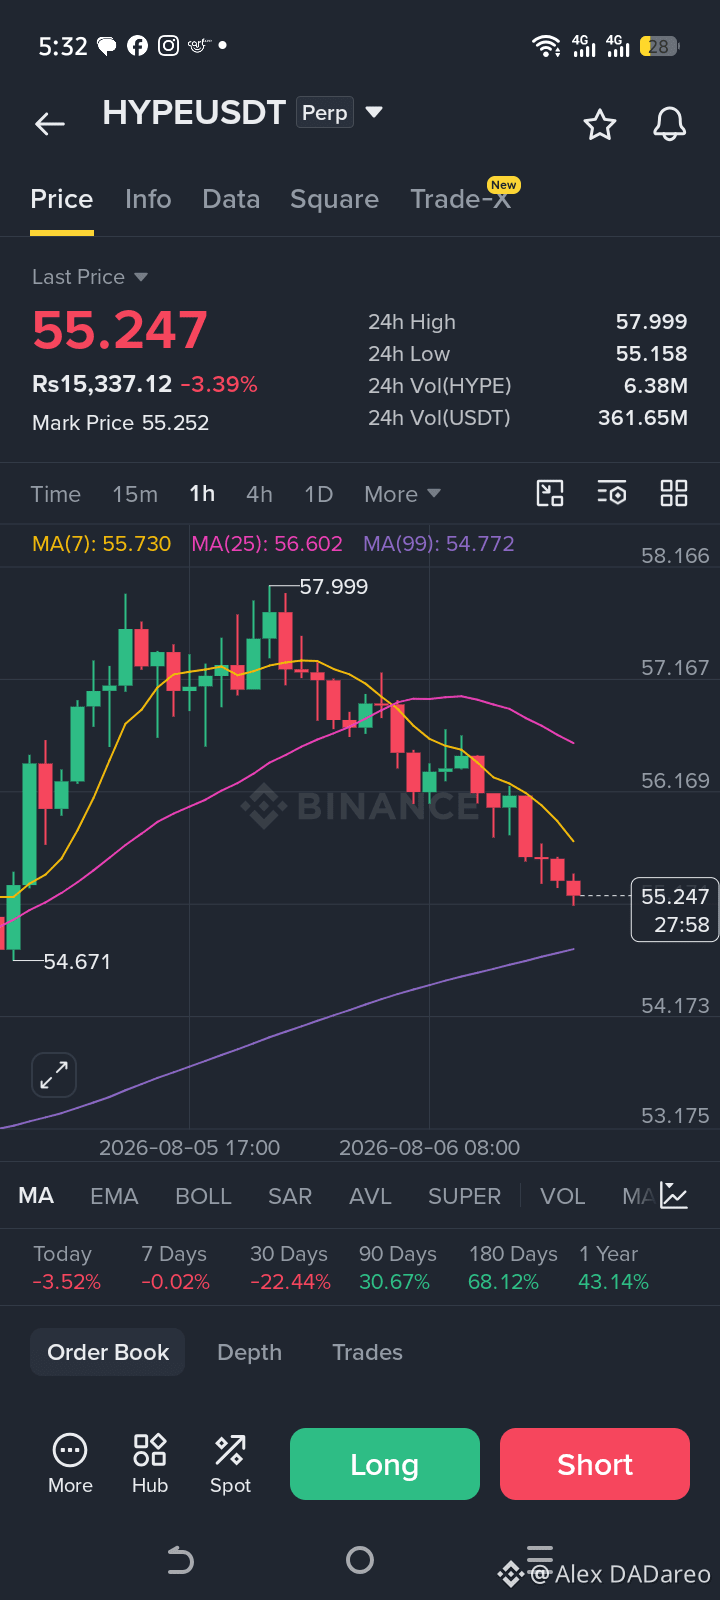Open the chart drawing tools icon
Screen dimensions: 720x1600
tap(550, 493)
